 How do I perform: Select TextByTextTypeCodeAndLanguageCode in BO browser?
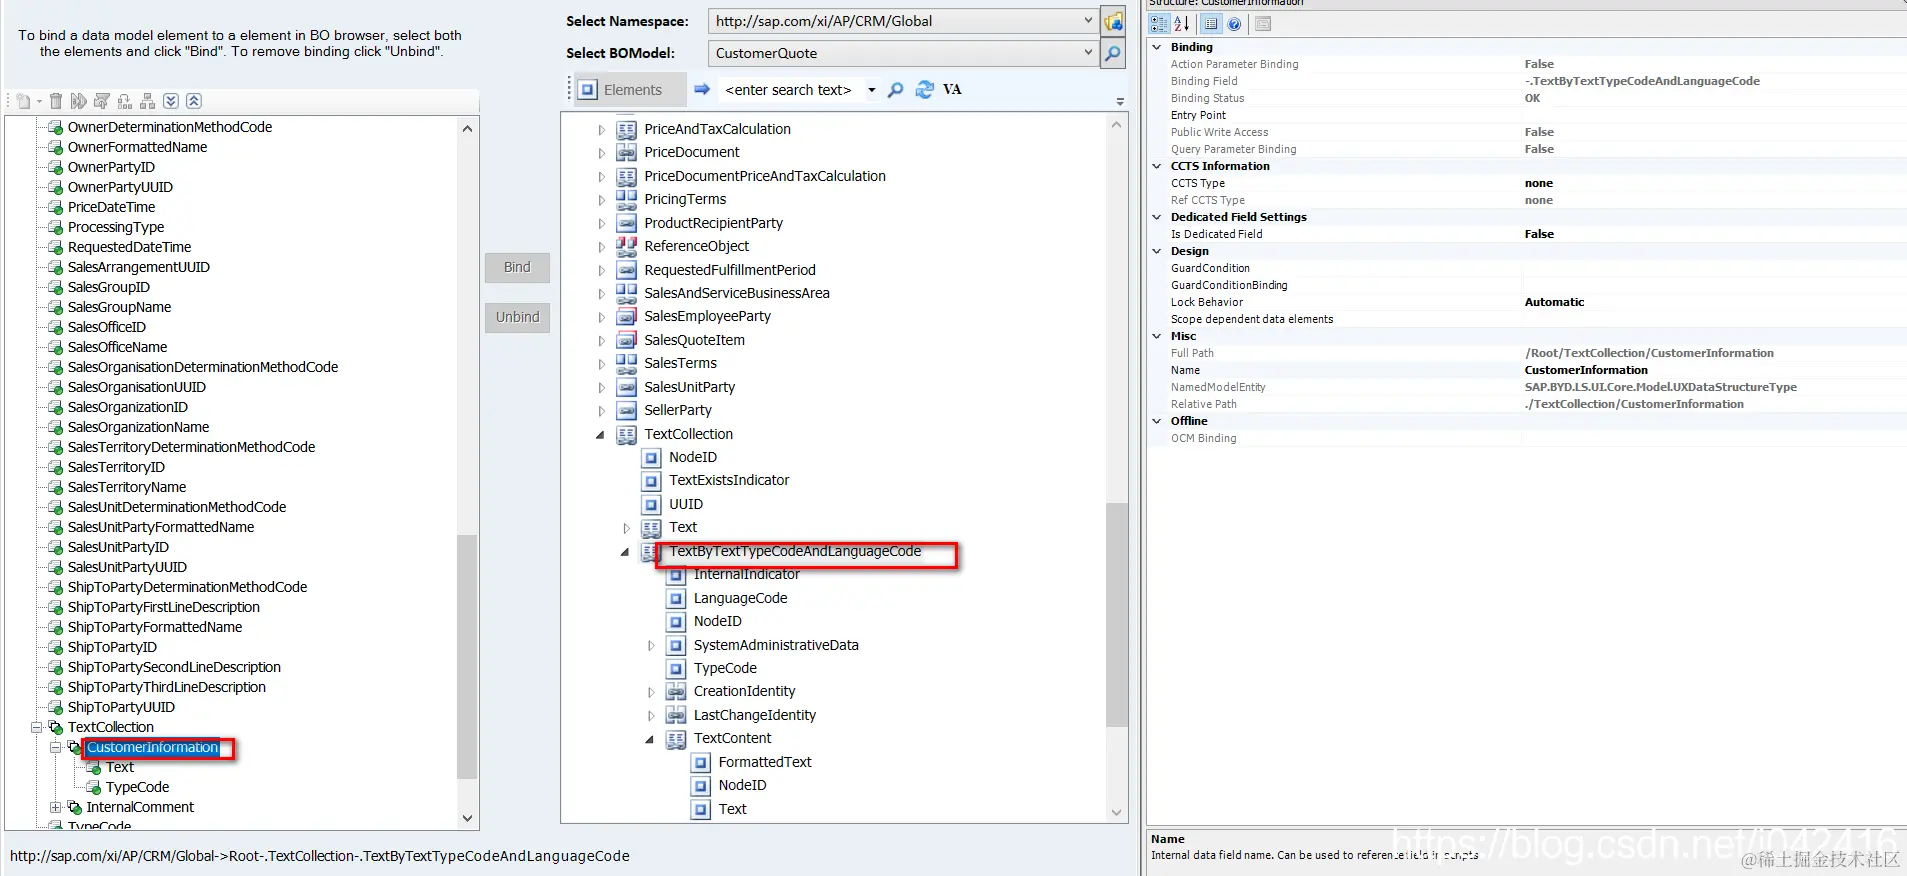795,551
